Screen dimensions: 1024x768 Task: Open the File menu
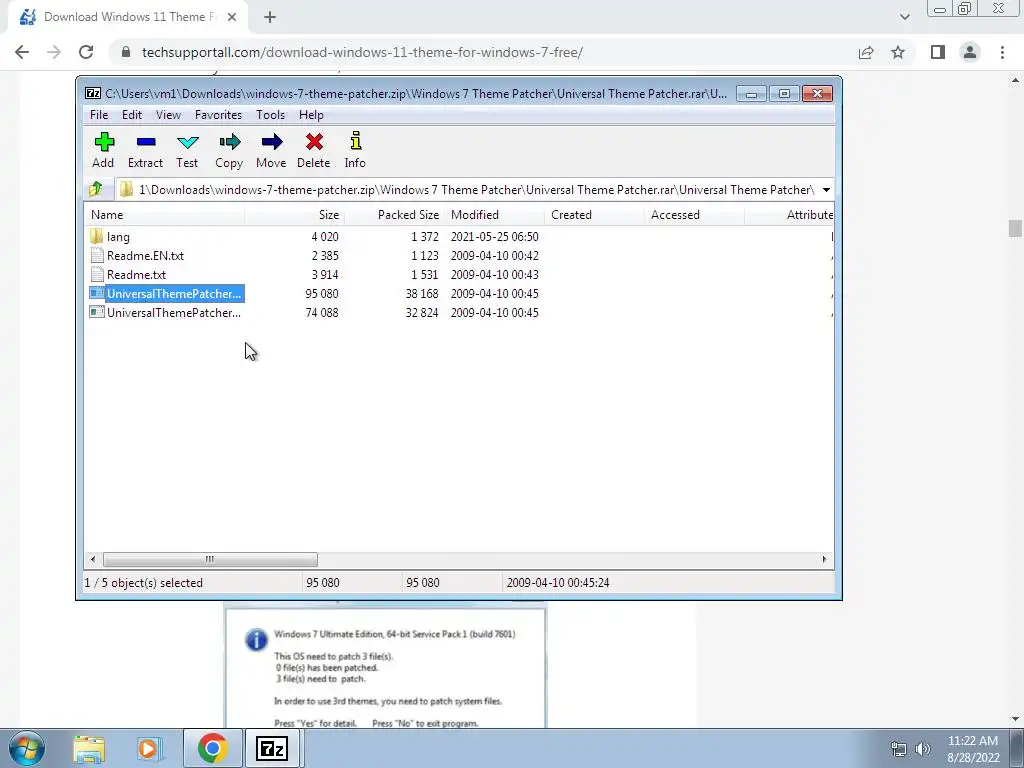pos(99,115)
